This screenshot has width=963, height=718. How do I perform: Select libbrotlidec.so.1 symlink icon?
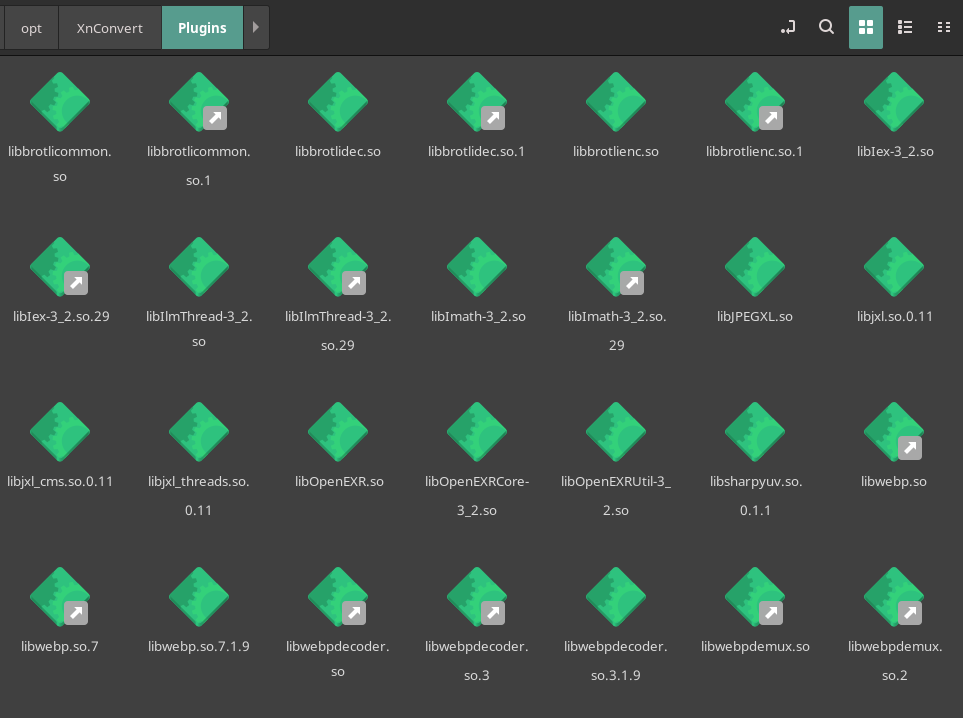[x=477, y=102]
